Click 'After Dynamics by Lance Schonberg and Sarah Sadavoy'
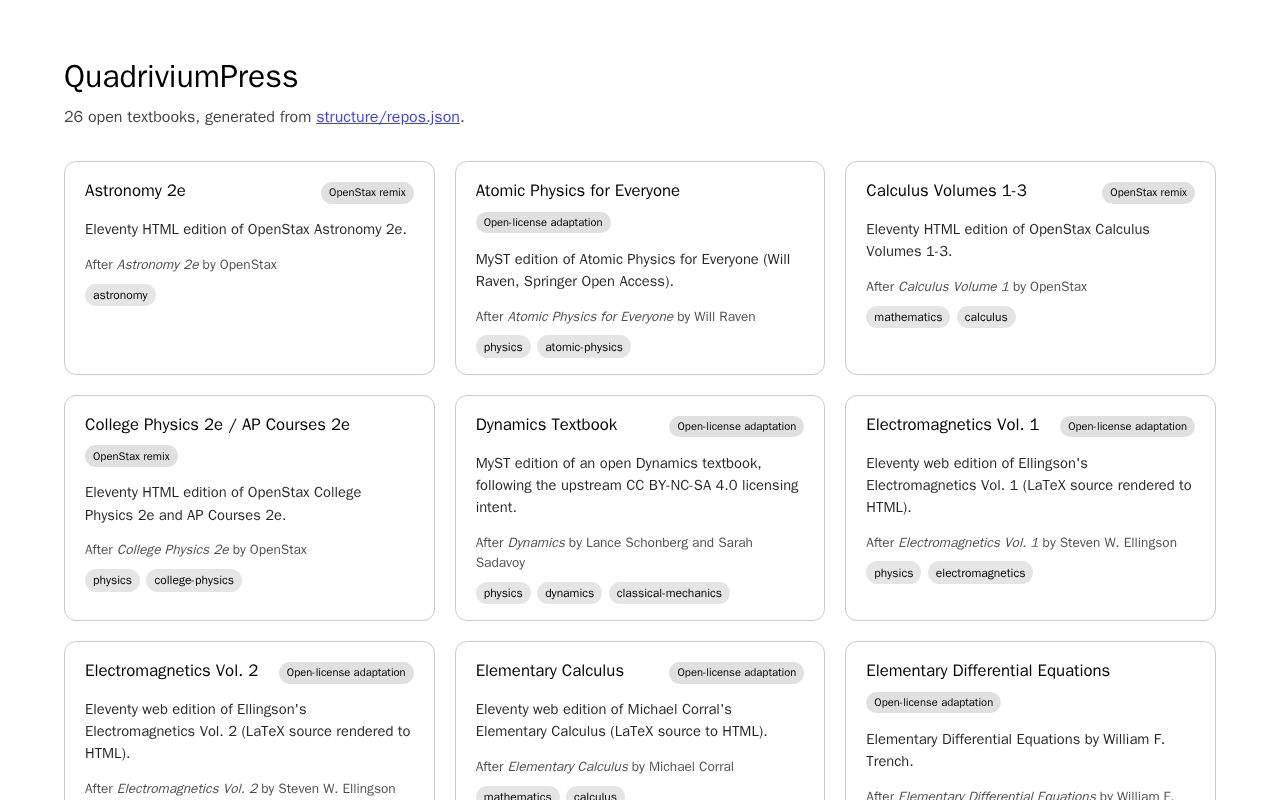This screenshot has height=800, width=1280. pos(614,553)
